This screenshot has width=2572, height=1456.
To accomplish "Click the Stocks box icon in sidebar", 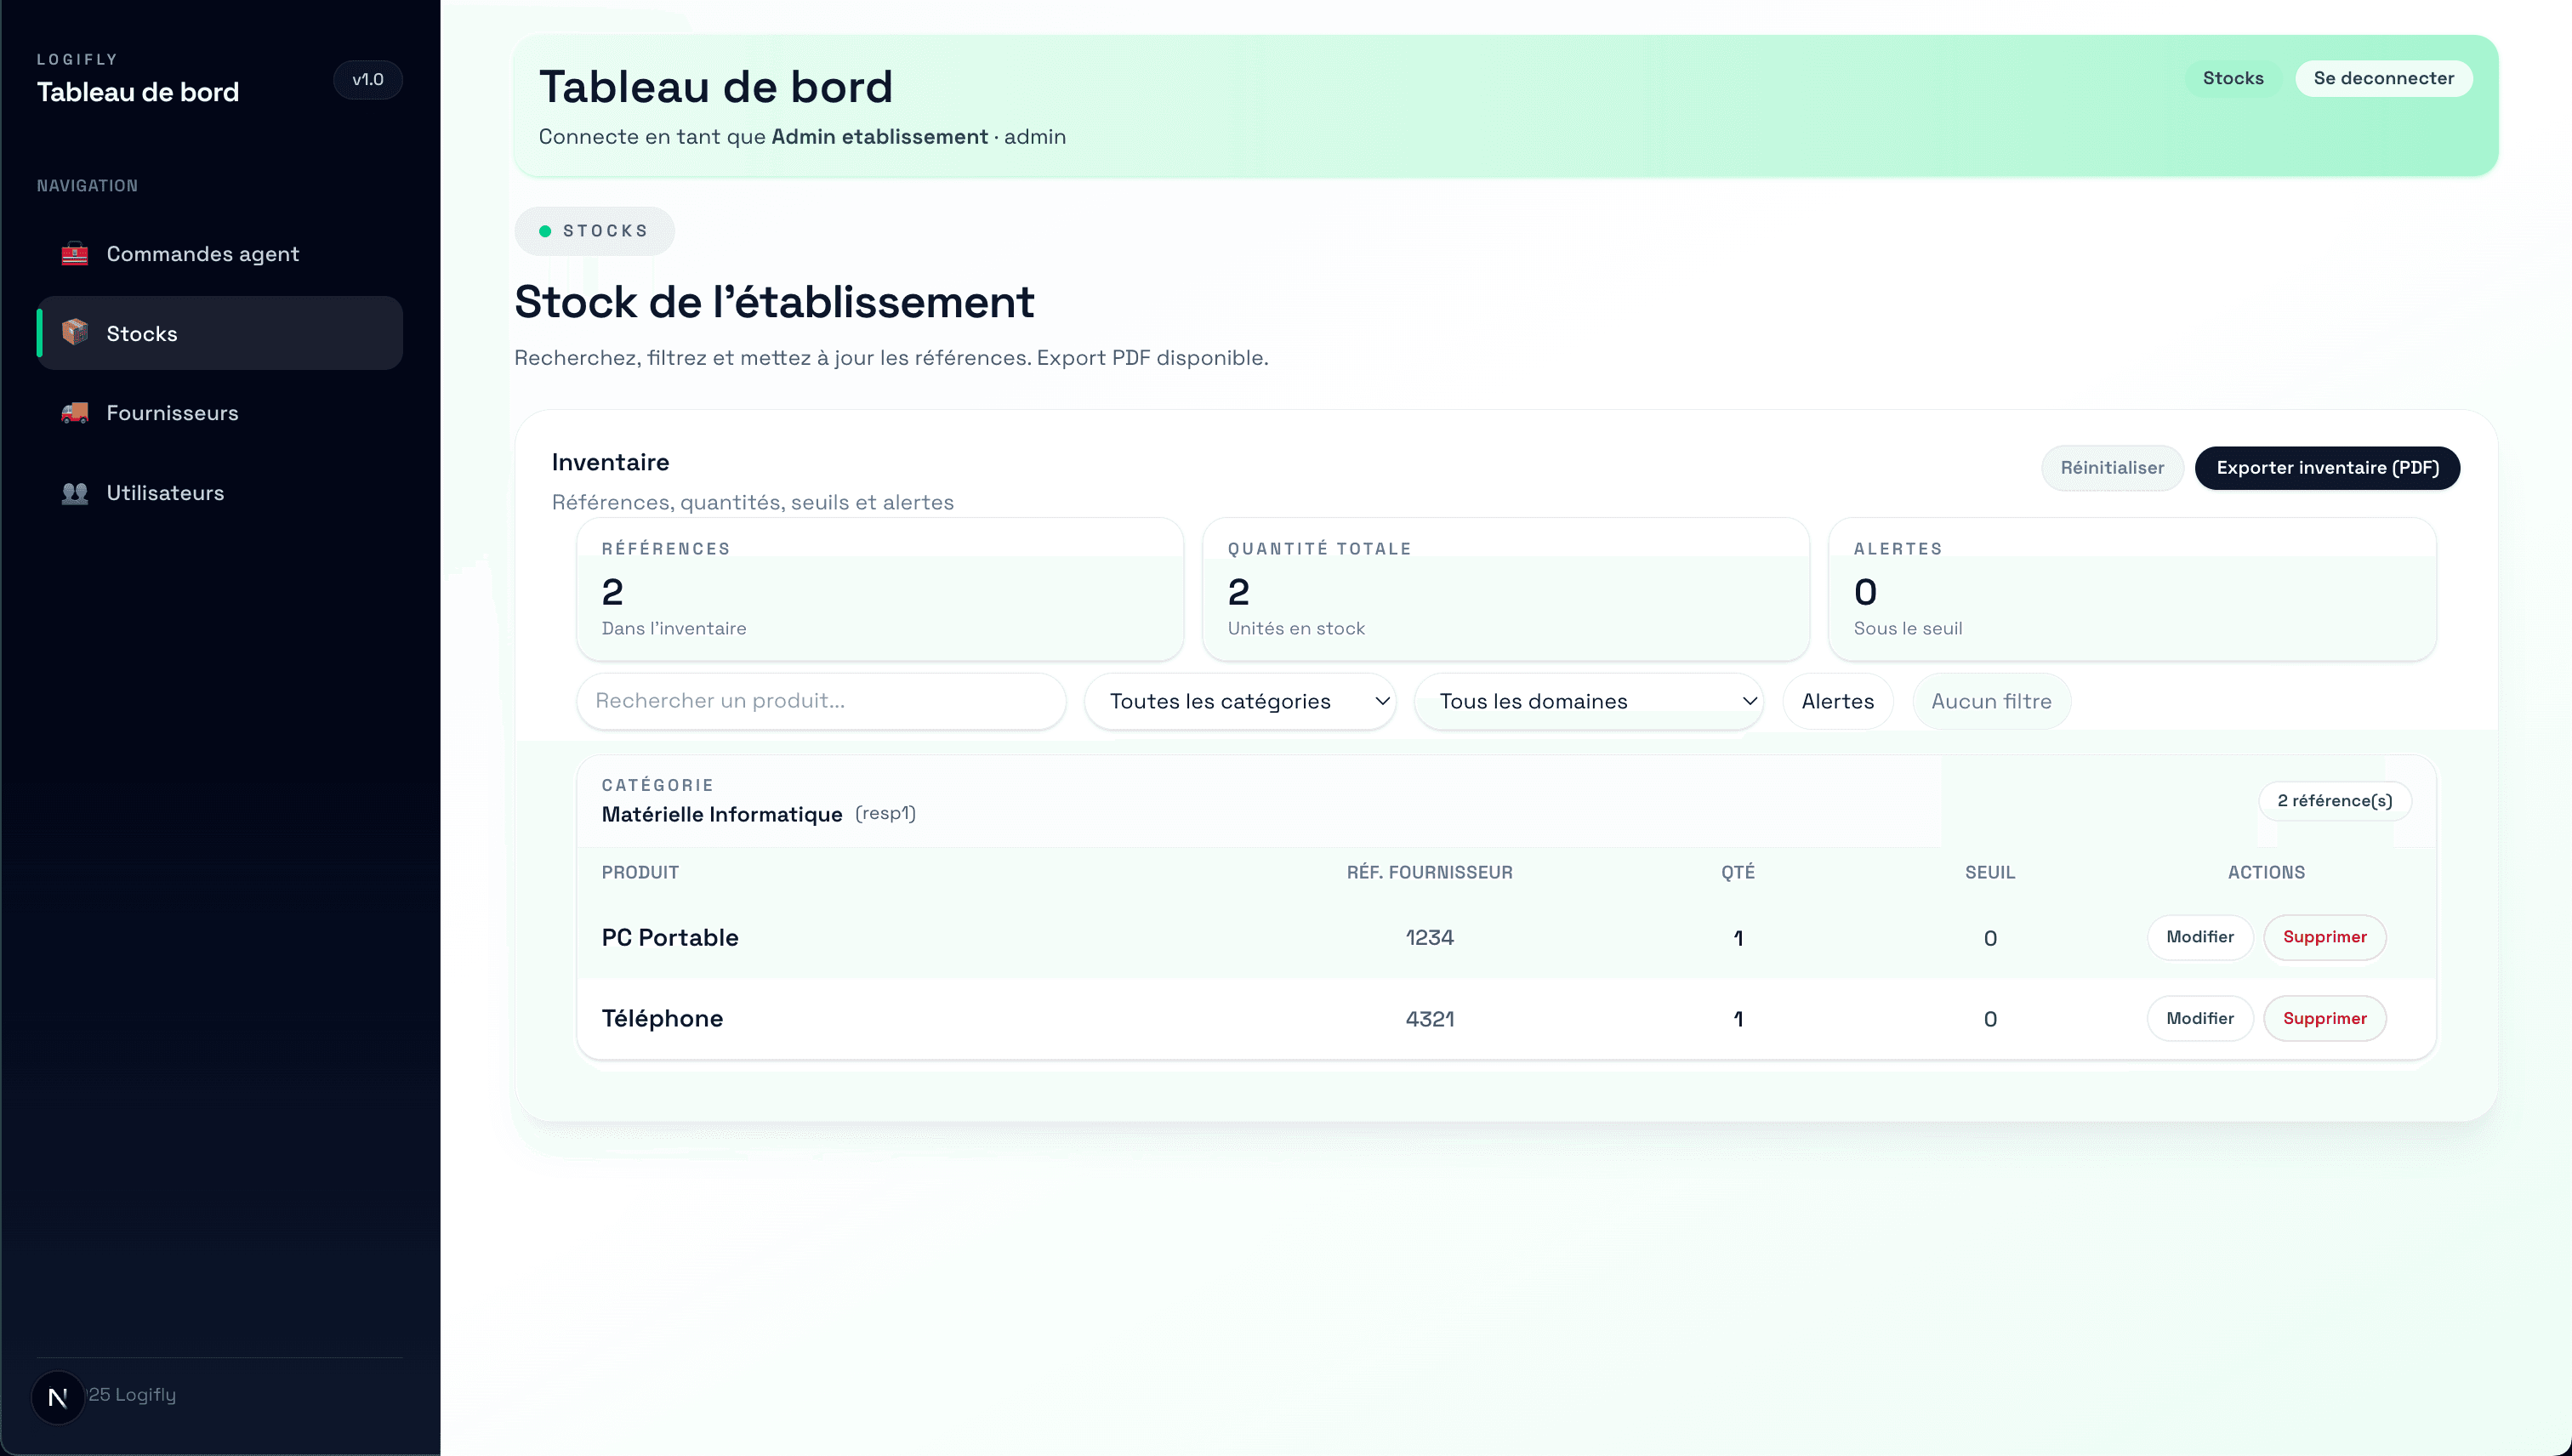I will [x=74, y=333].
